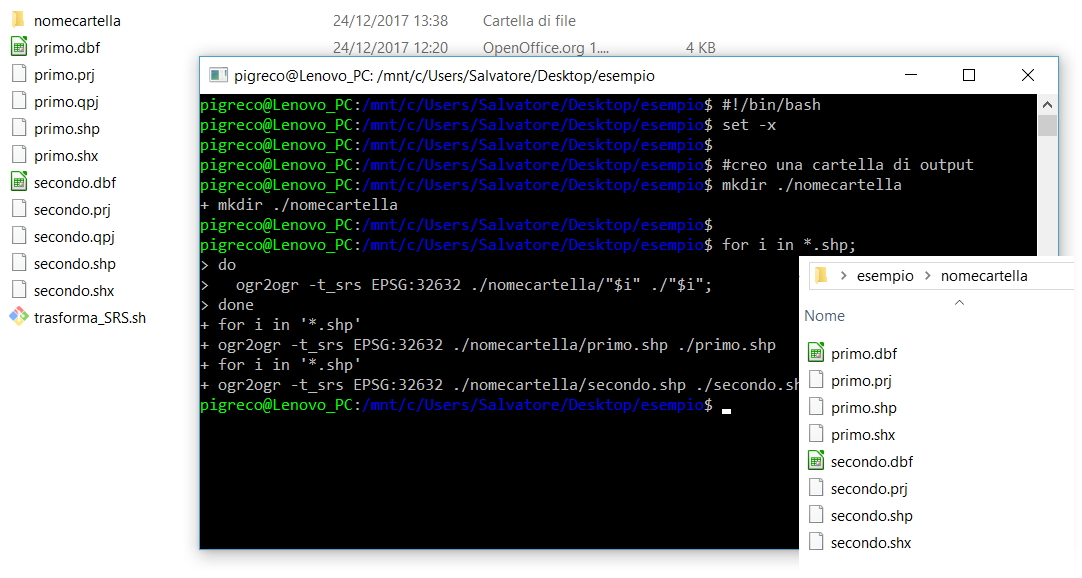Select primo.shp file in left list

66,128
